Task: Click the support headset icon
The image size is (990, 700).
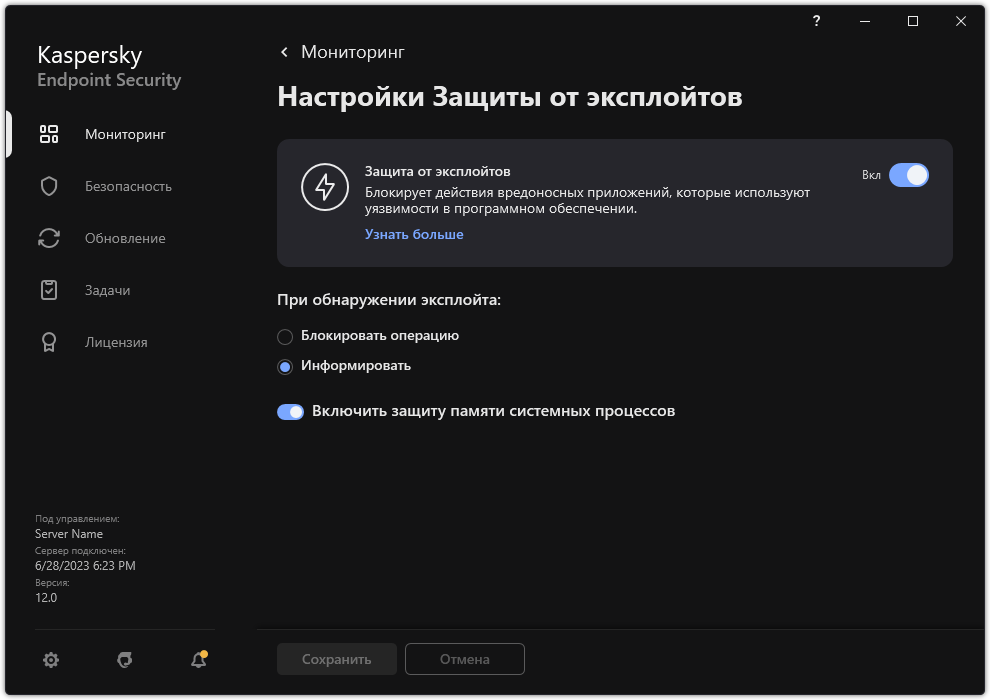Action: click(125, 660)
